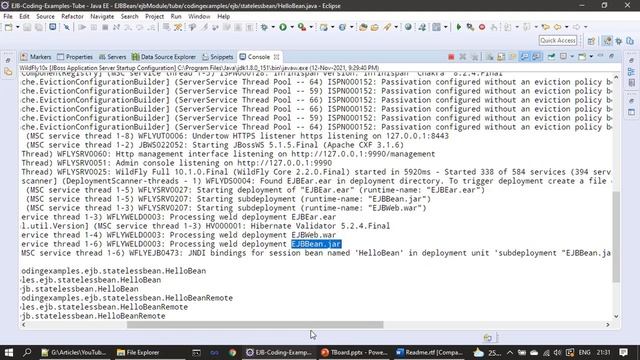Switch to the Java EE perspective icon

tap(607, 41)
